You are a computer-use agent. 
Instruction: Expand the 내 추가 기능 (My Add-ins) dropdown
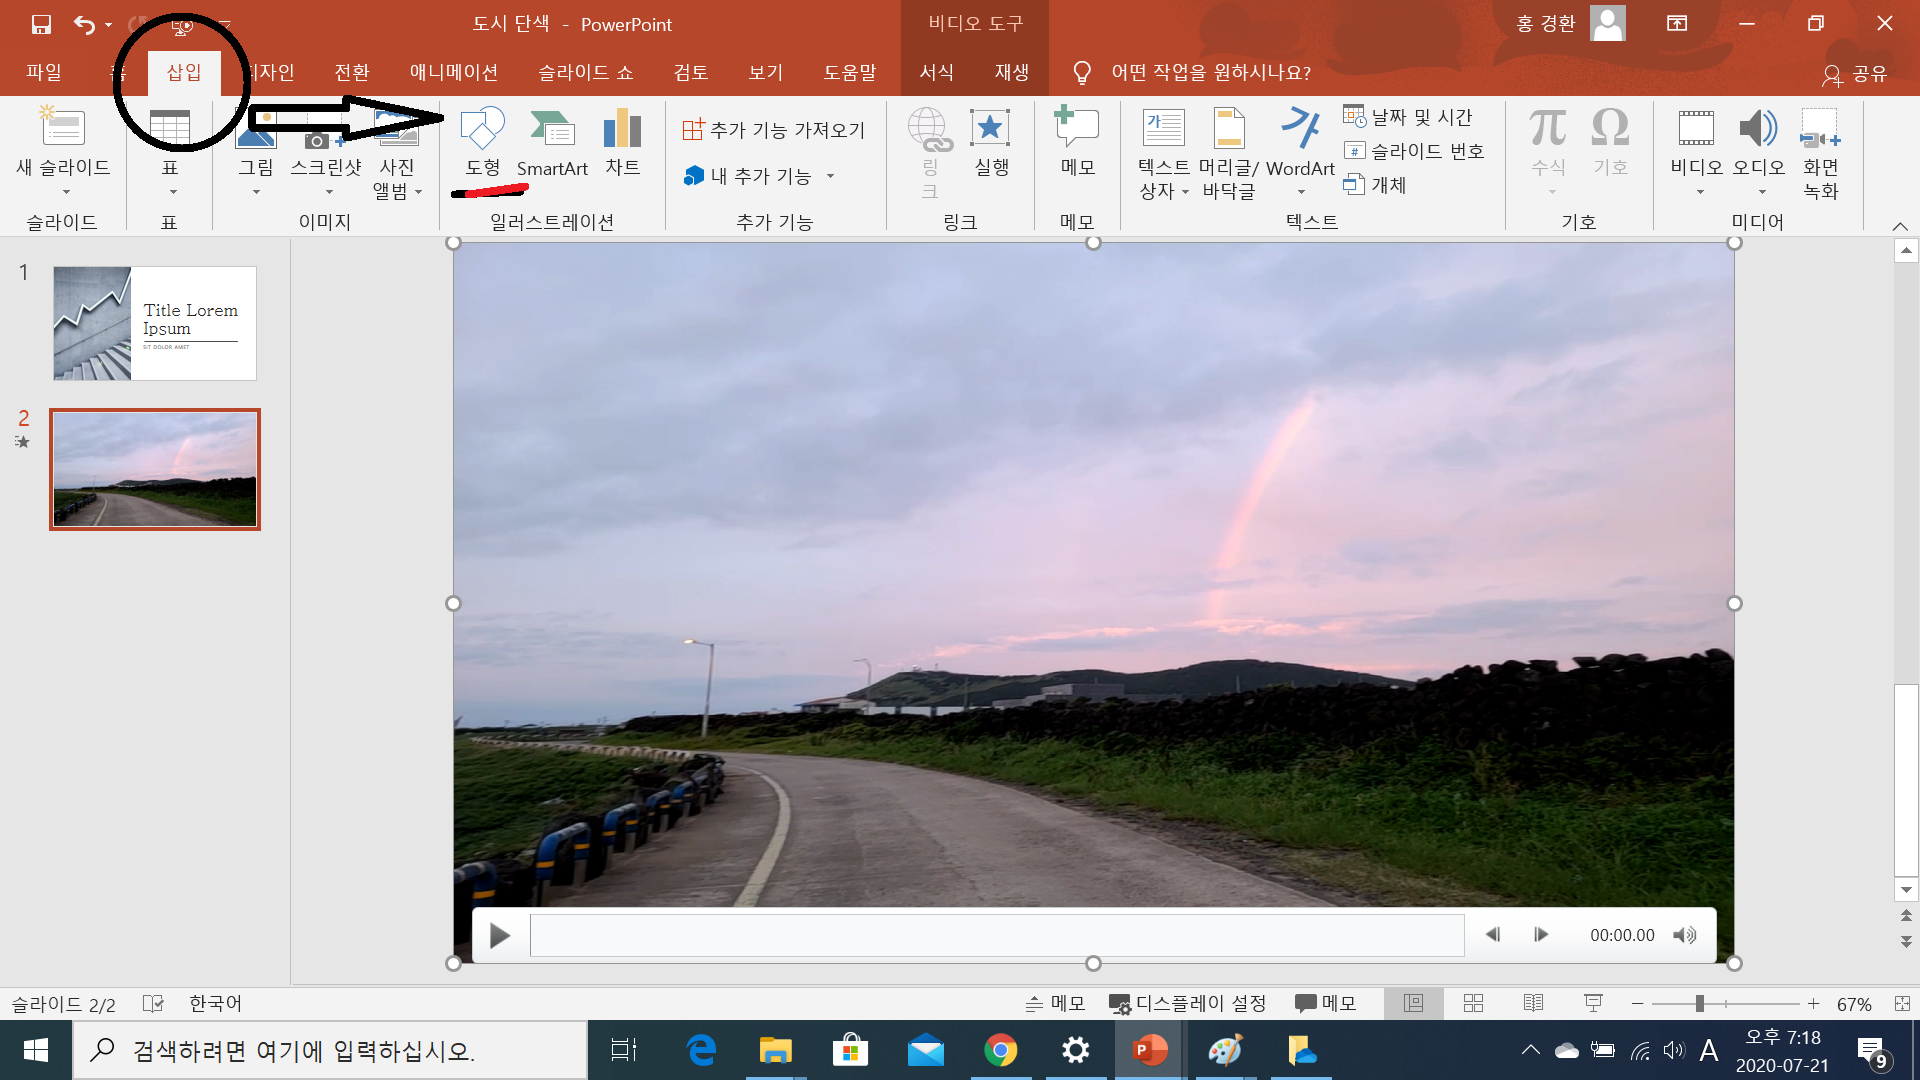click(830, 176)
